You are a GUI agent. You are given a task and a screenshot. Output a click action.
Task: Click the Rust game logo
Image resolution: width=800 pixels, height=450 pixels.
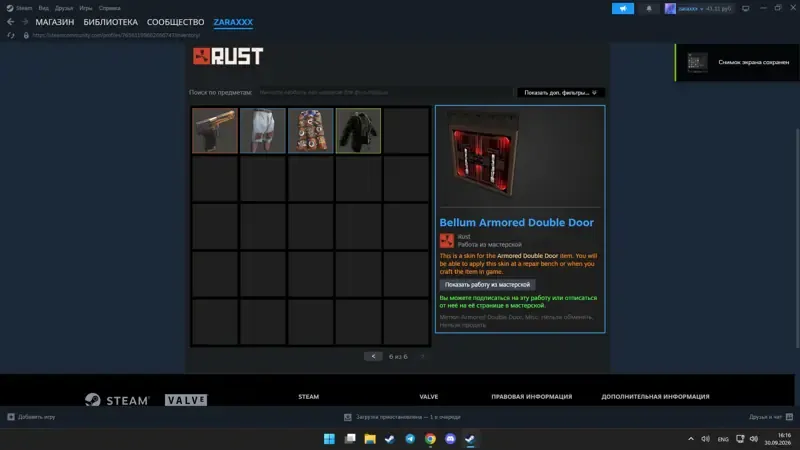click(228, 56)
